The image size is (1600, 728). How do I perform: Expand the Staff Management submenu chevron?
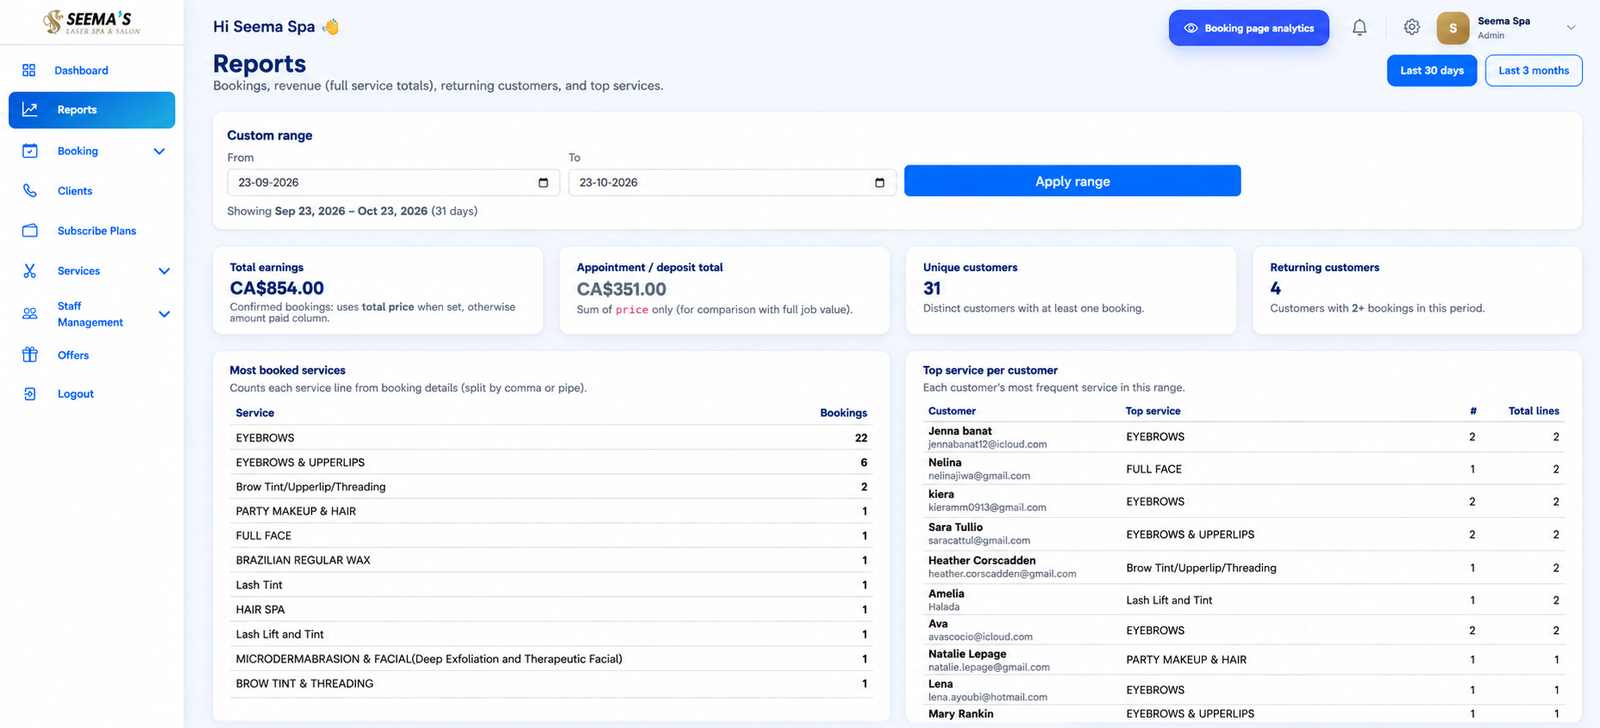point(164,314)
